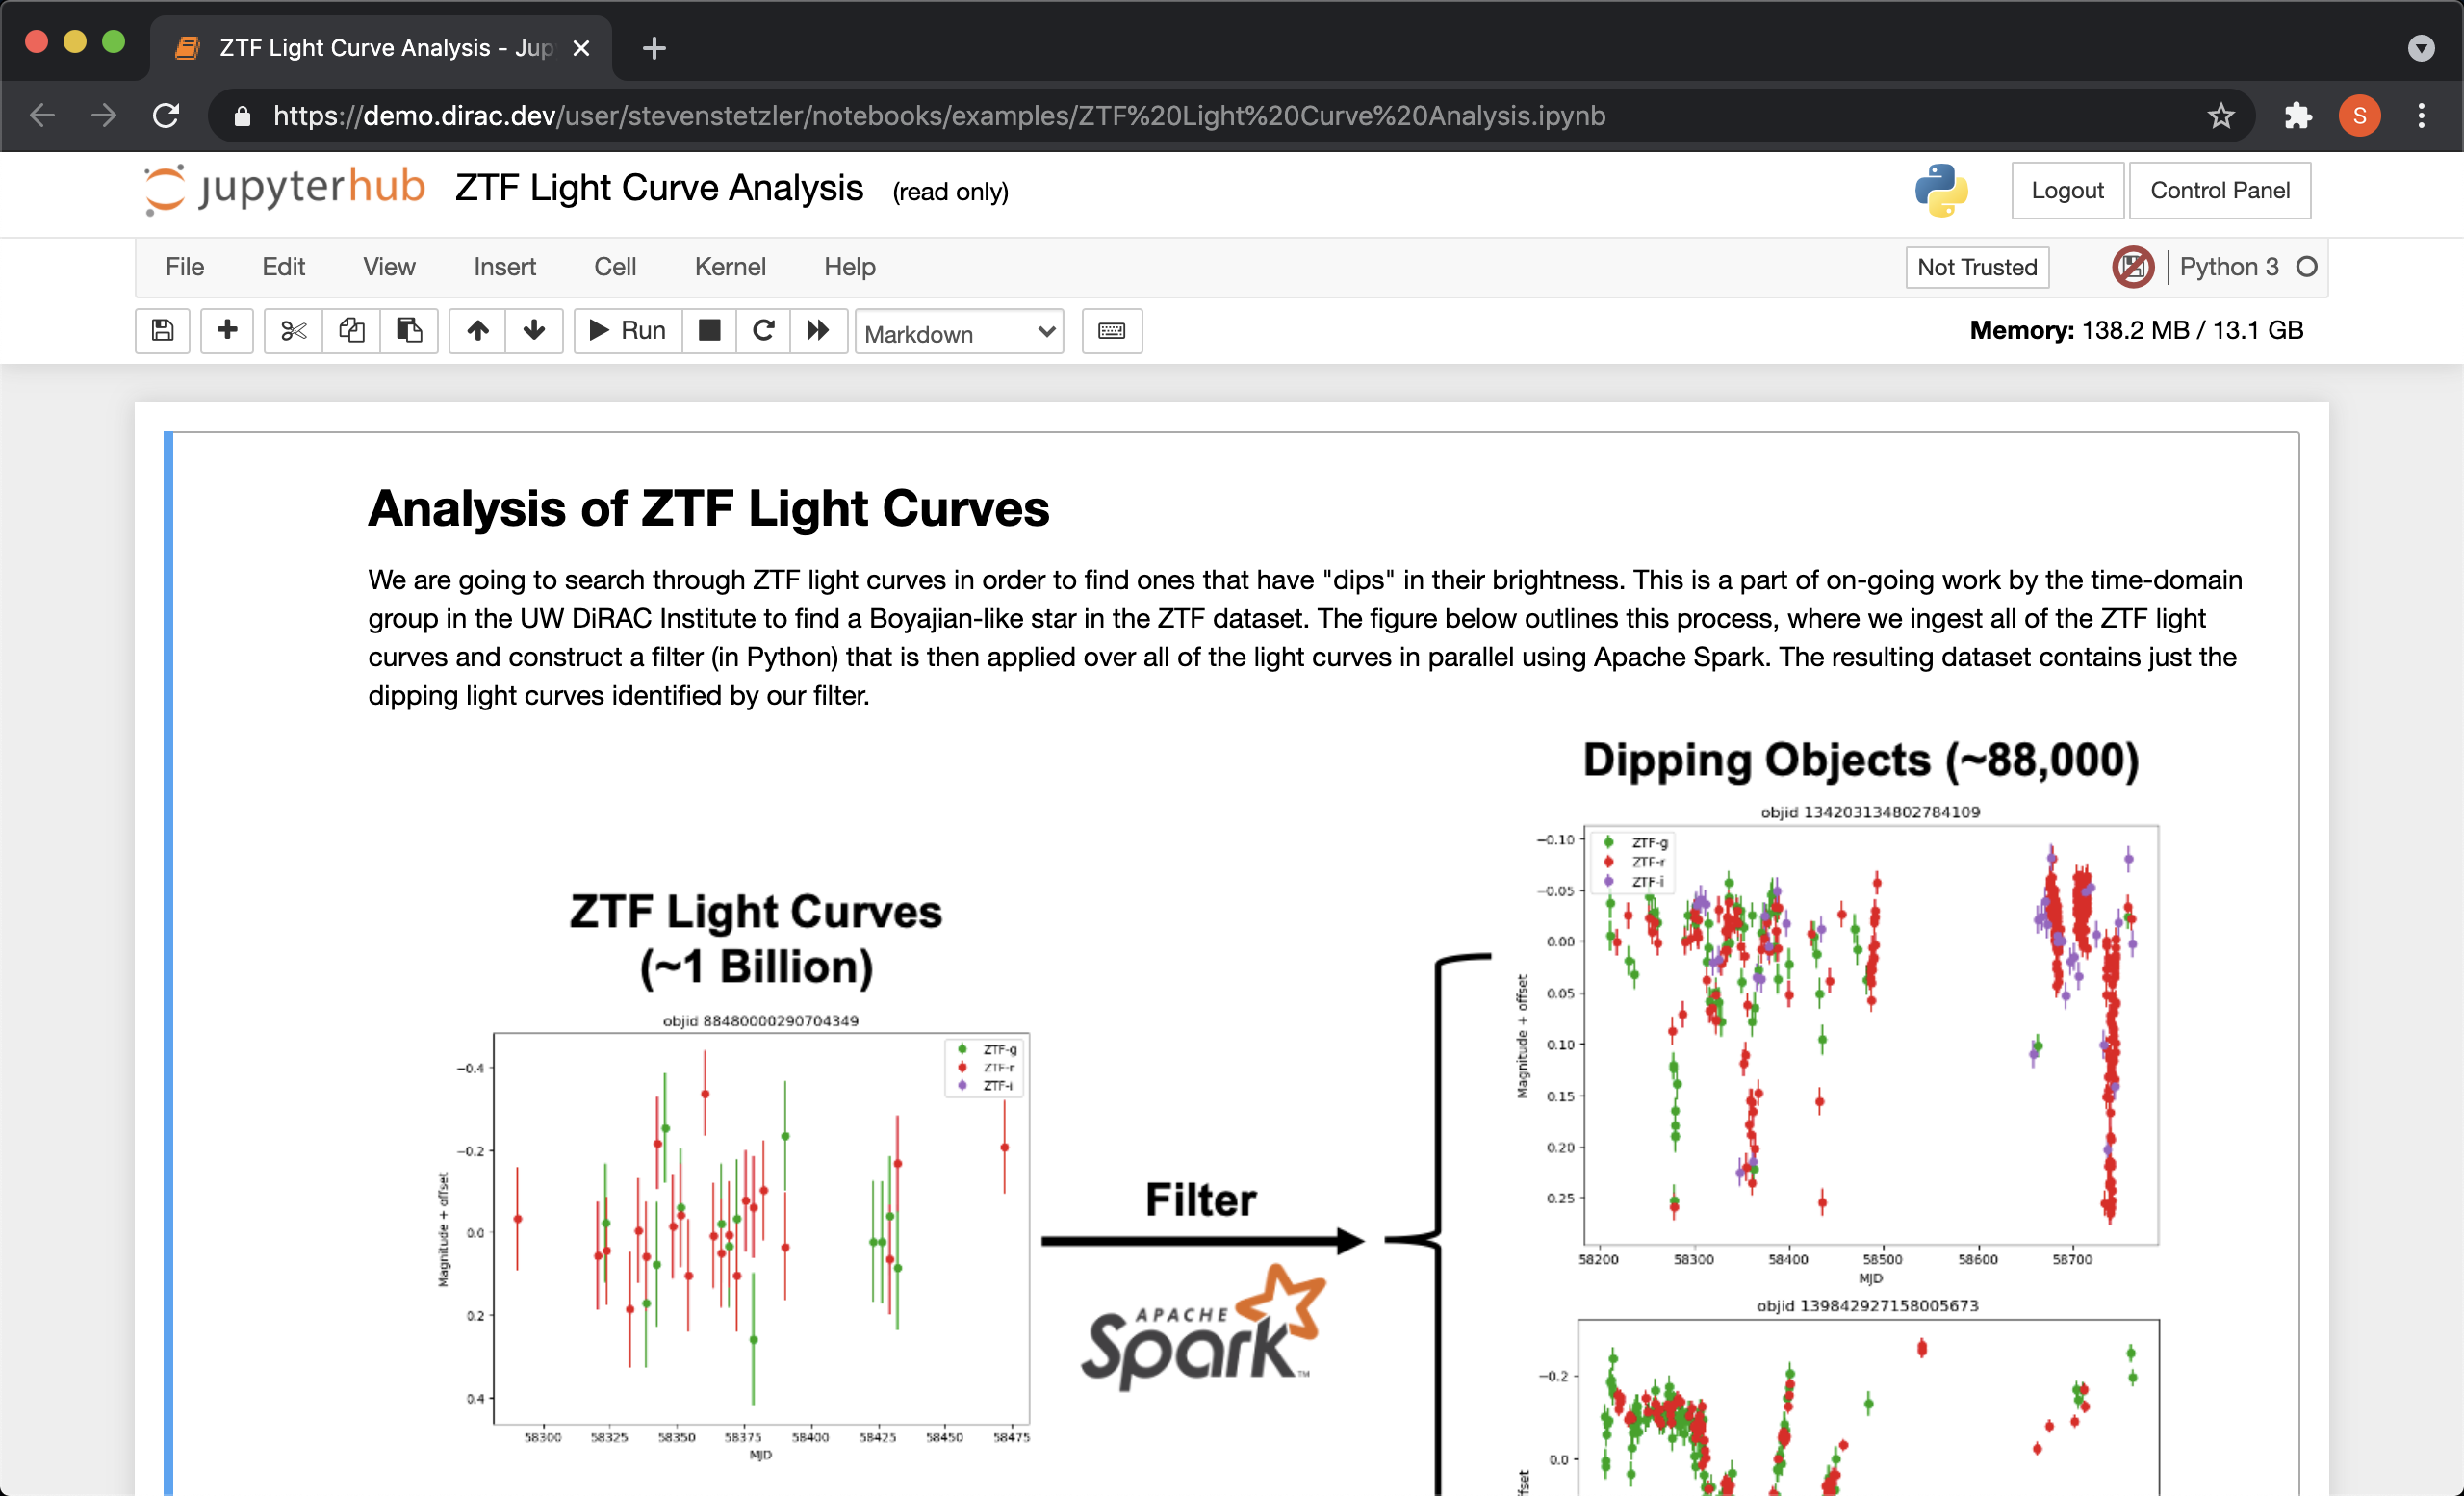Restart the kernel icon

763,330
